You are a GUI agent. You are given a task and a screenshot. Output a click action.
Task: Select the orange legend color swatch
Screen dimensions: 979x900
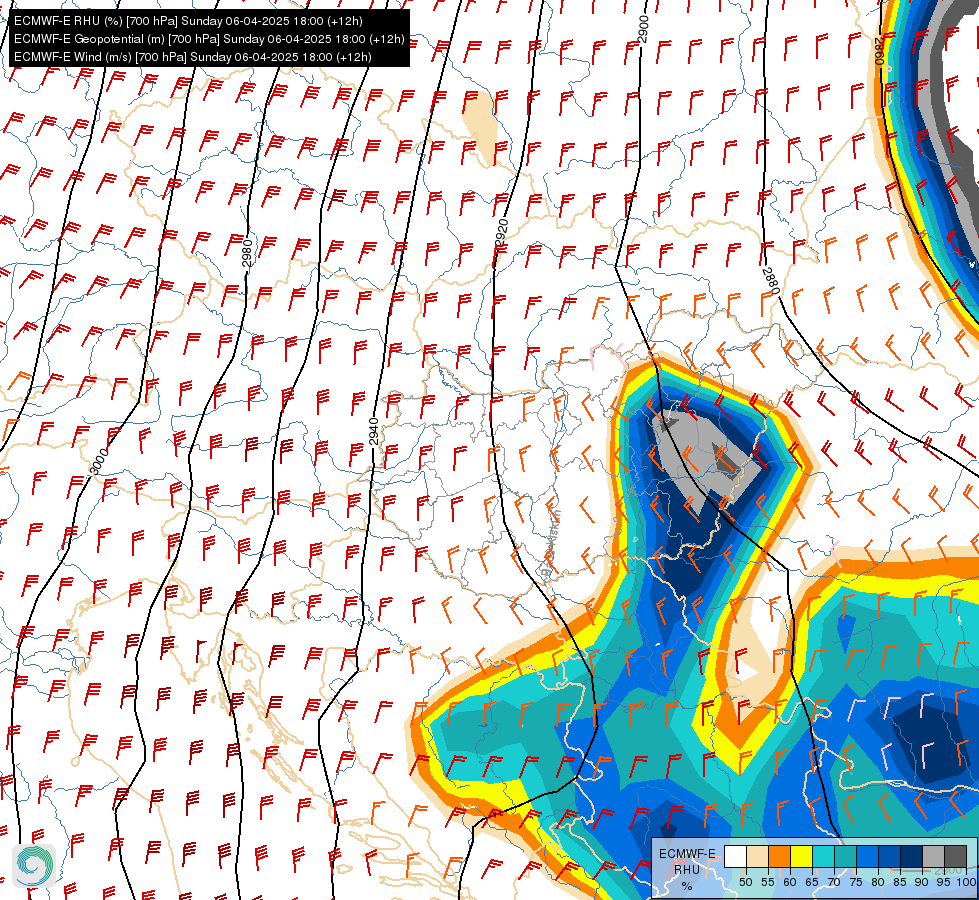tap(779, 857)
